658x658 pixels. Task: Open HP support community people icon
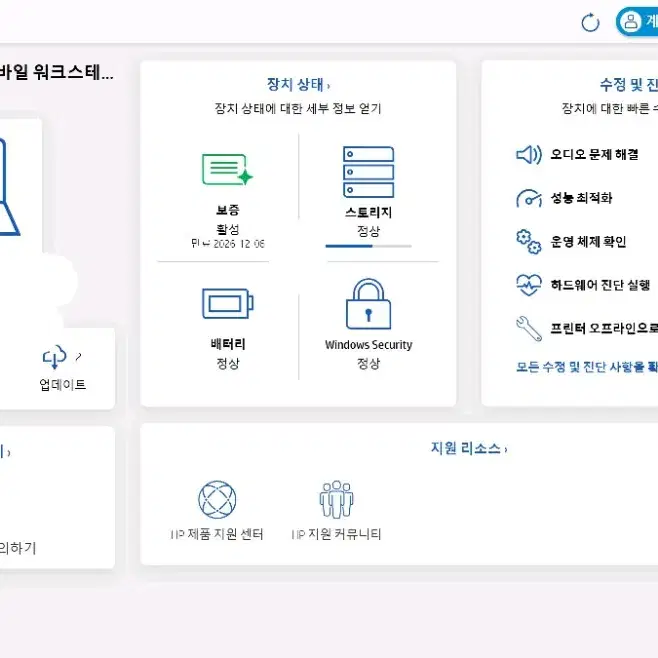(336, 499)
